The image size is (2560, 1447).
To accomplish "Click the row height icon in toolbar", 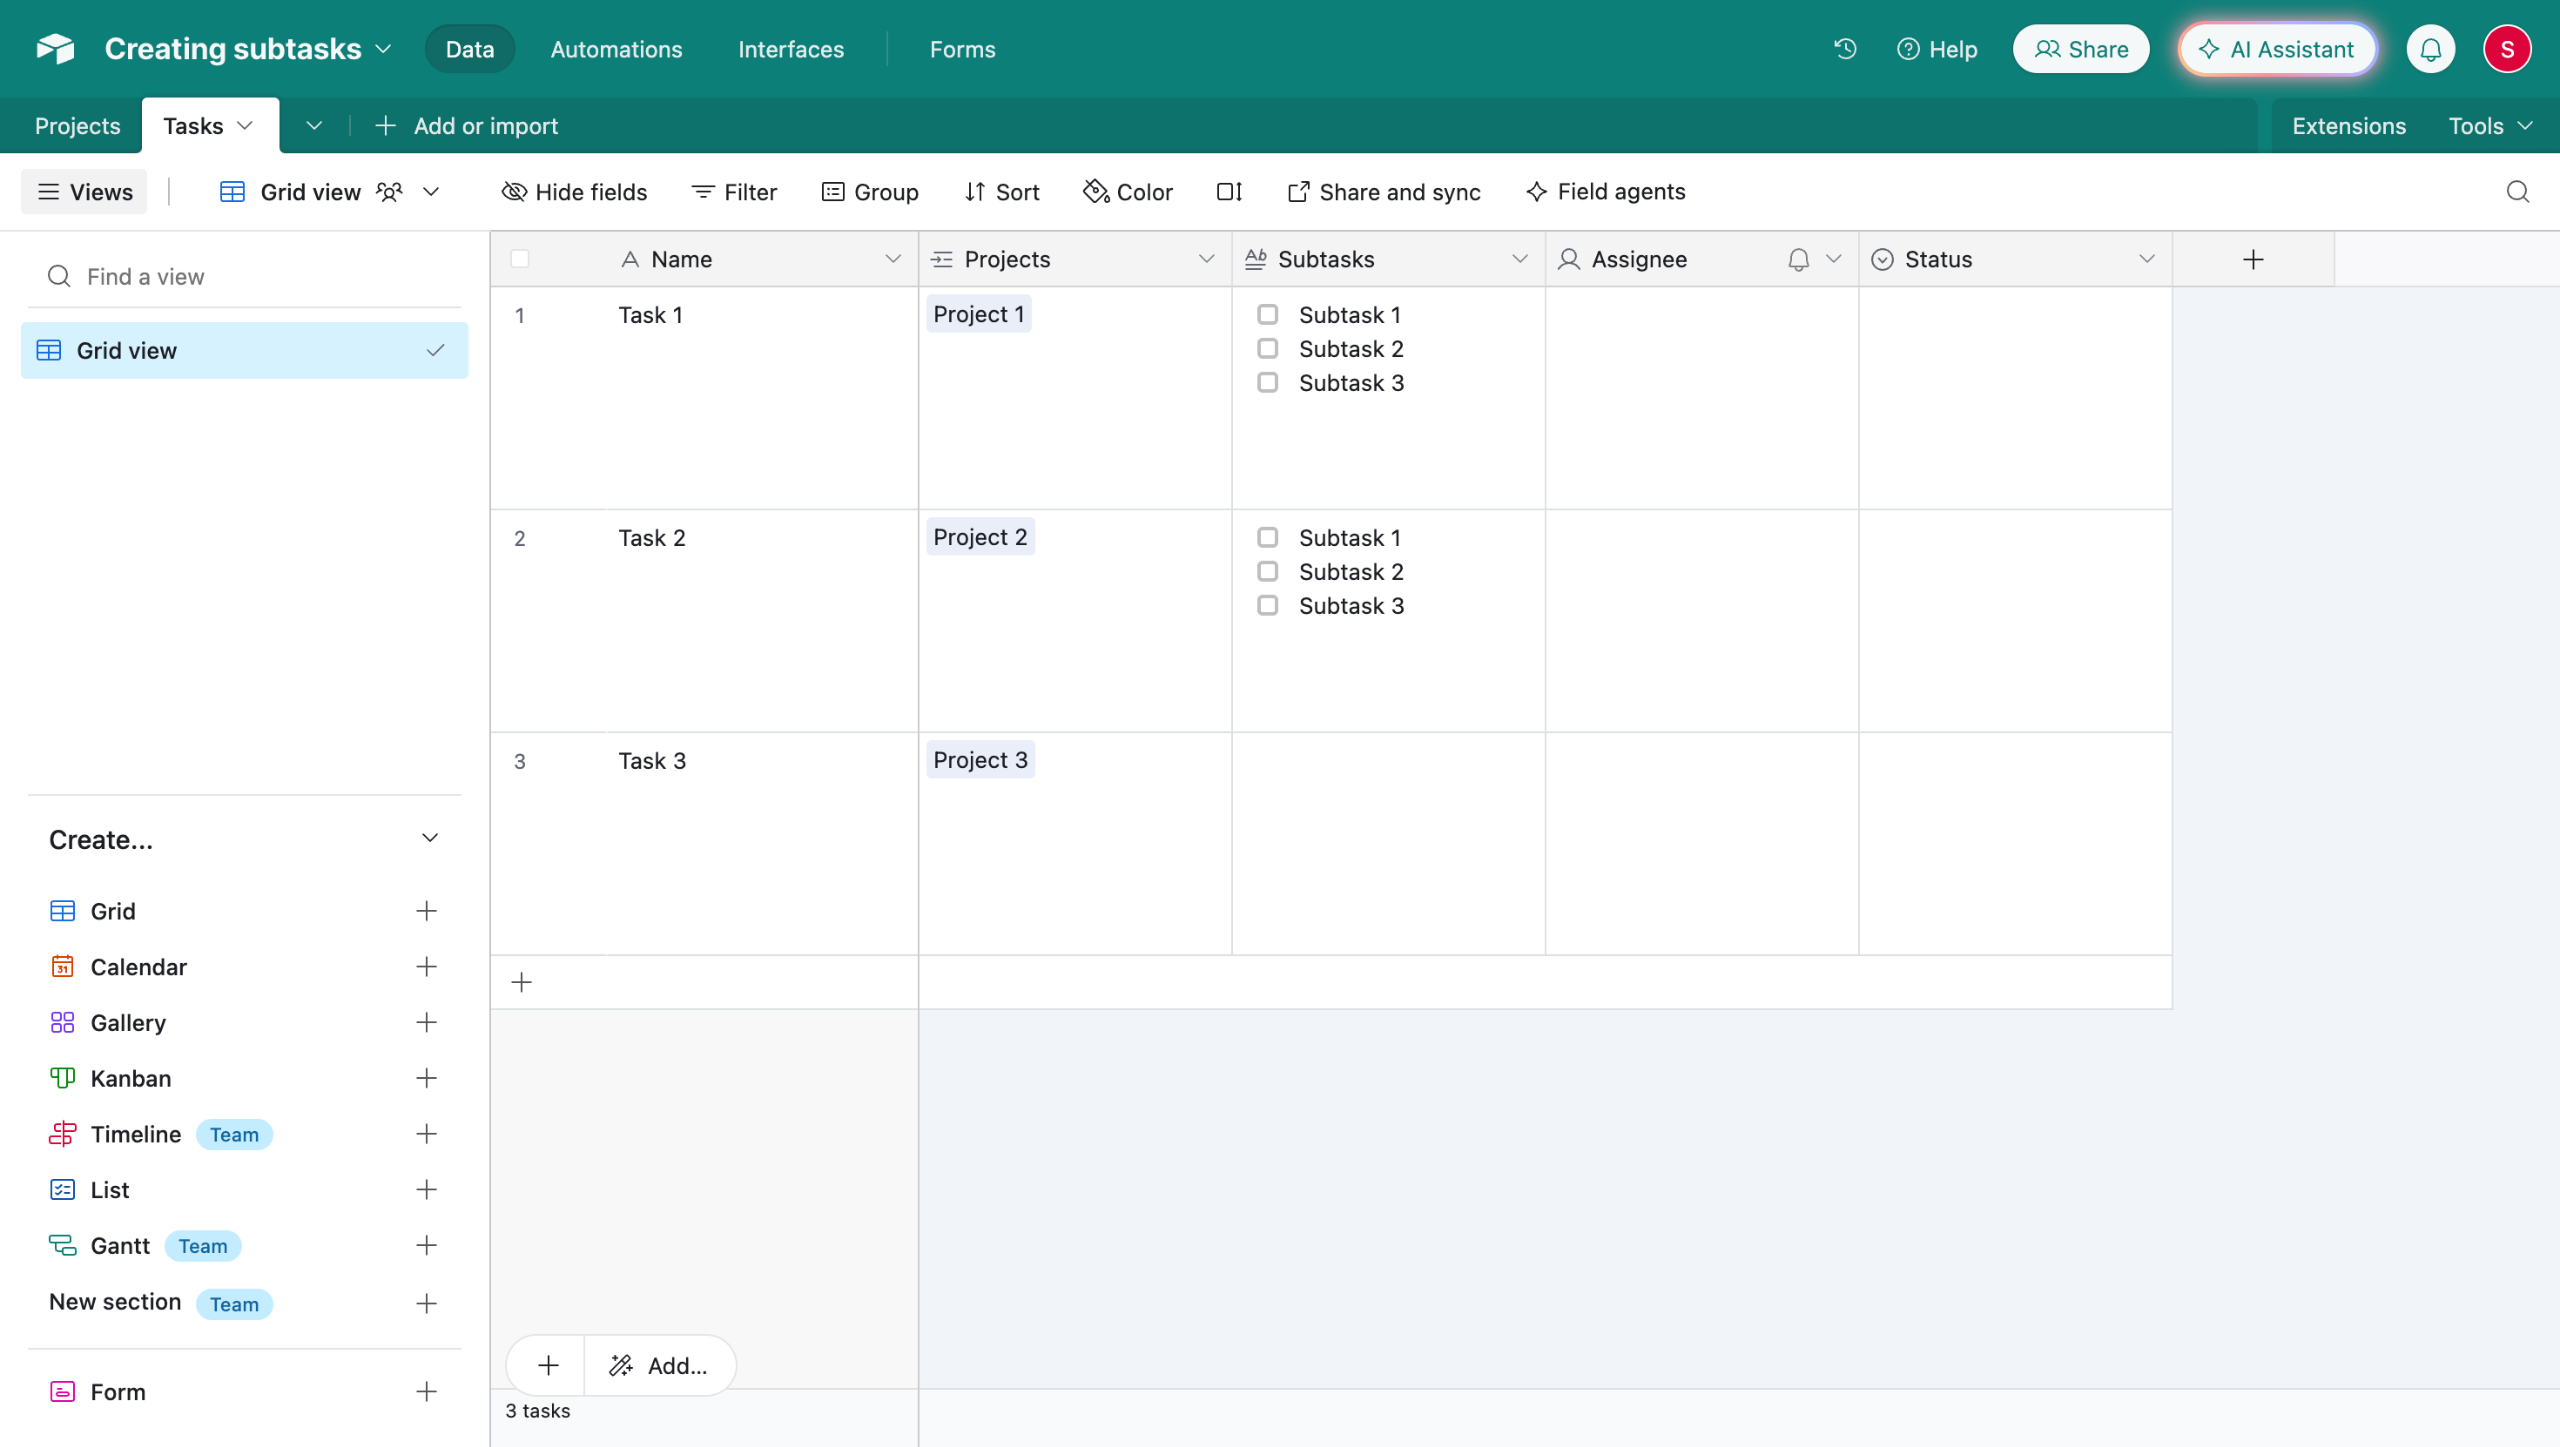I will [1229, 192].
